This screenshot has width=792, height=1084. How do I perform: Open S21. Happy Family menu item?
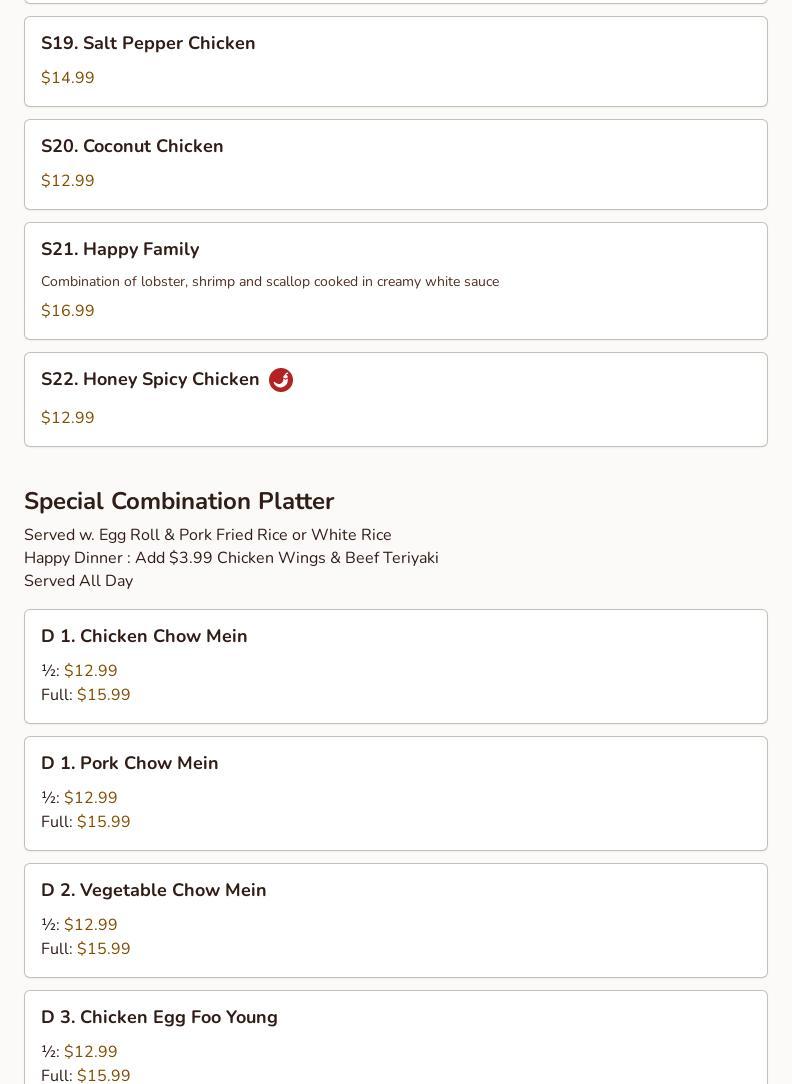396,281
